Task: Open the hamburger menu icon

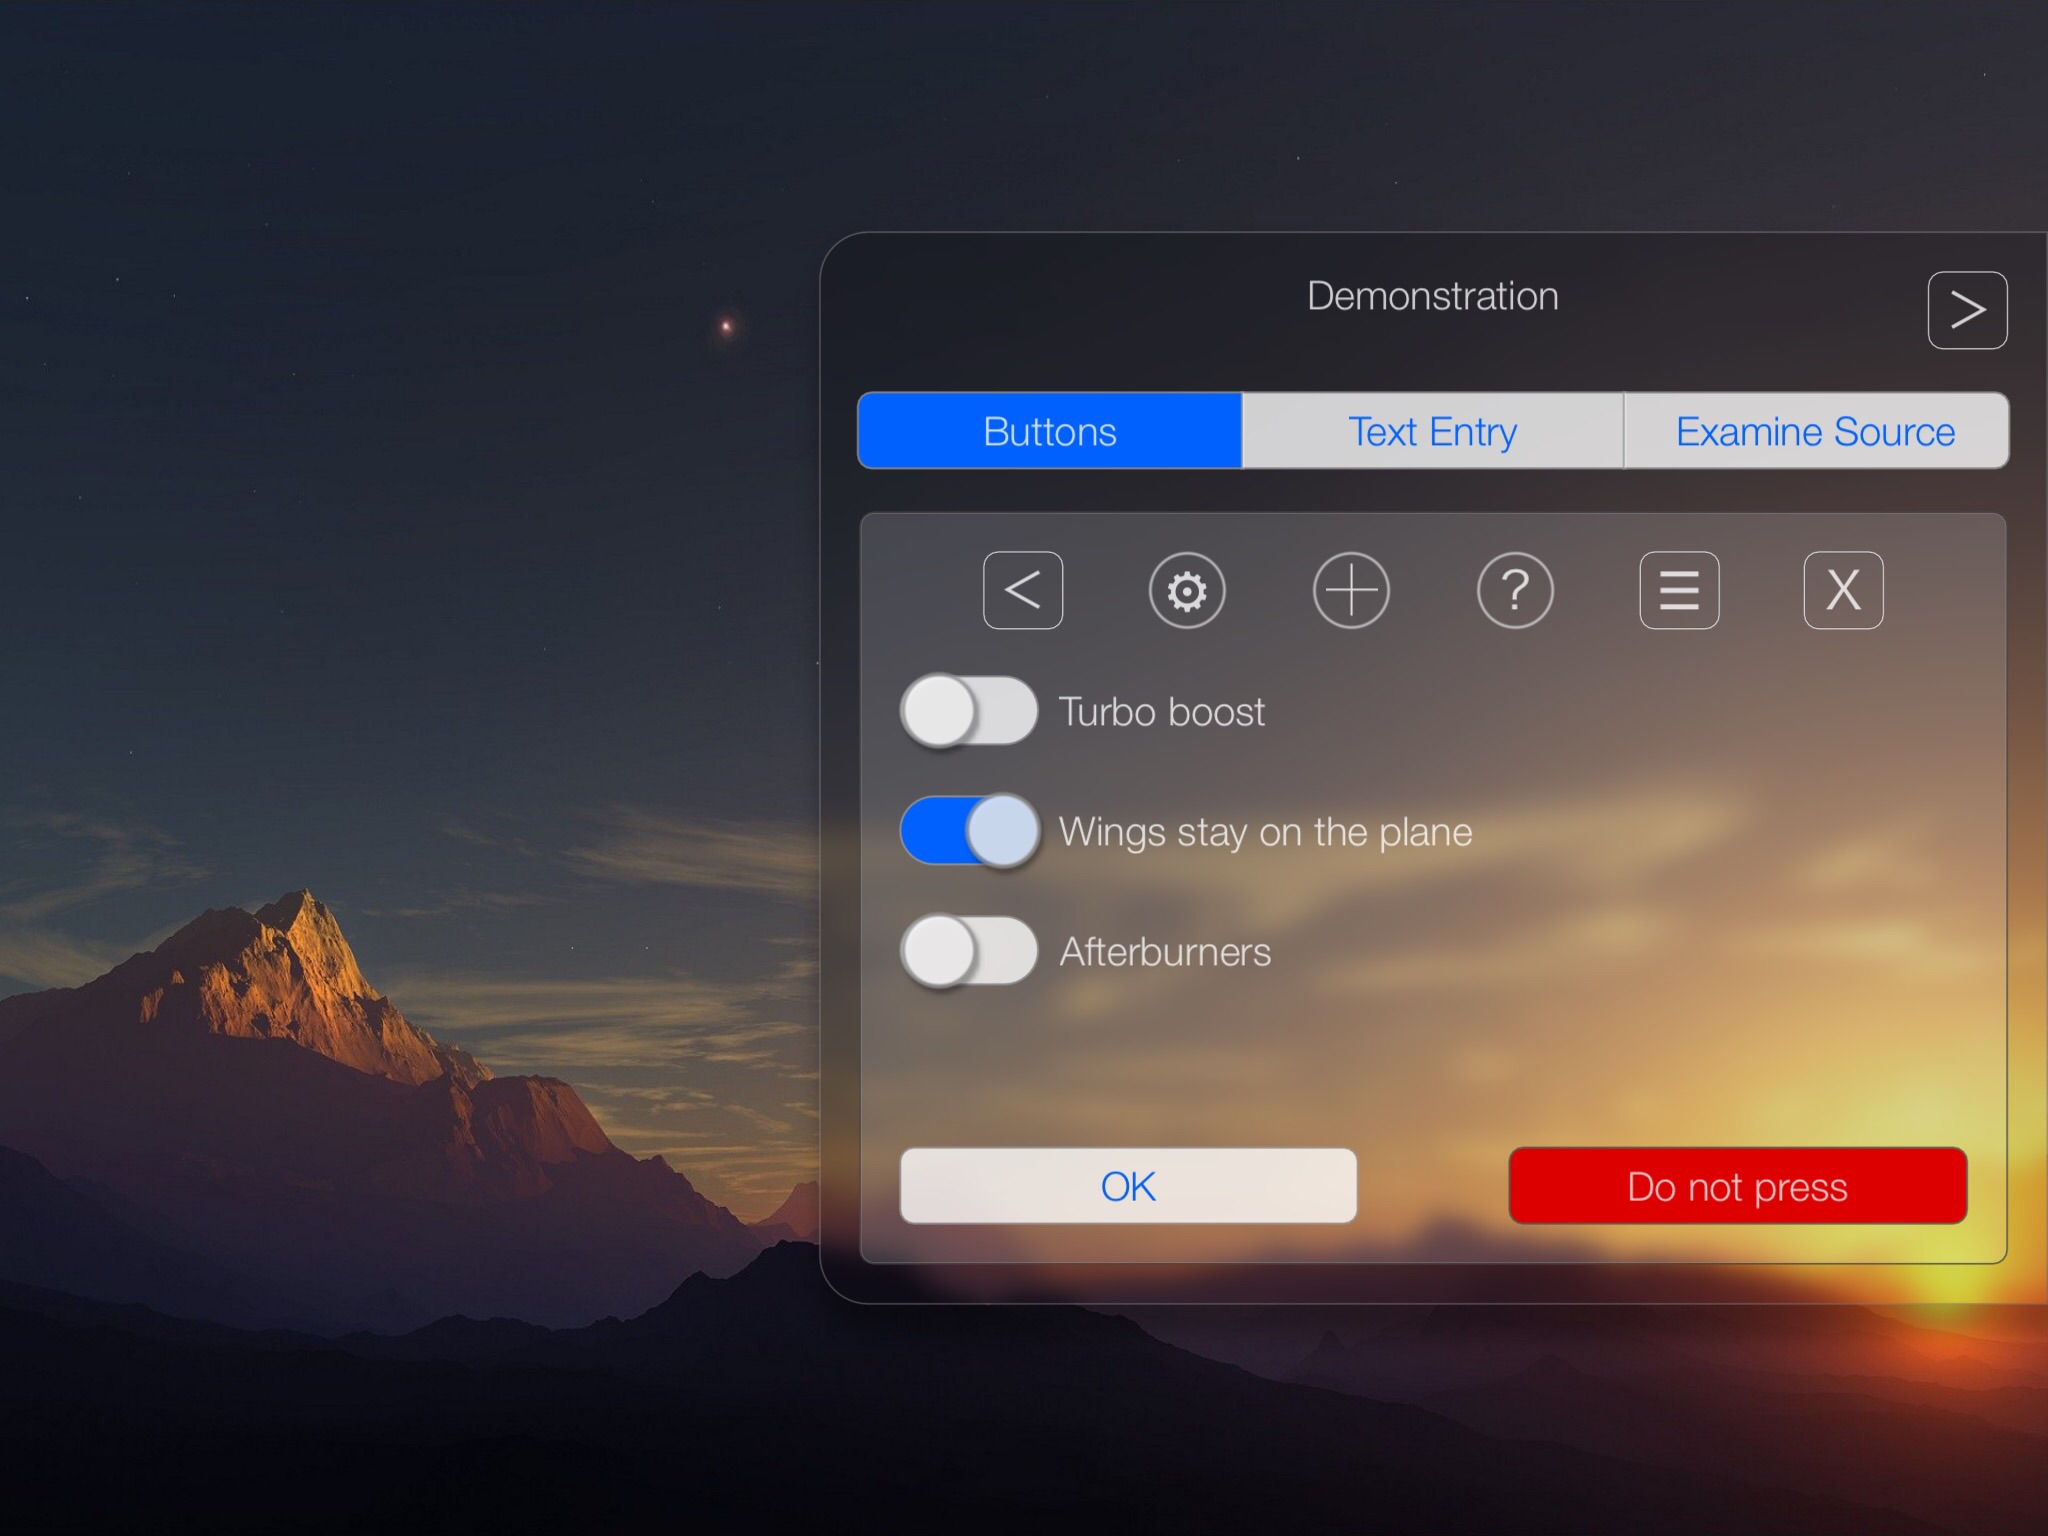Action: click(x=1679, y=590)
